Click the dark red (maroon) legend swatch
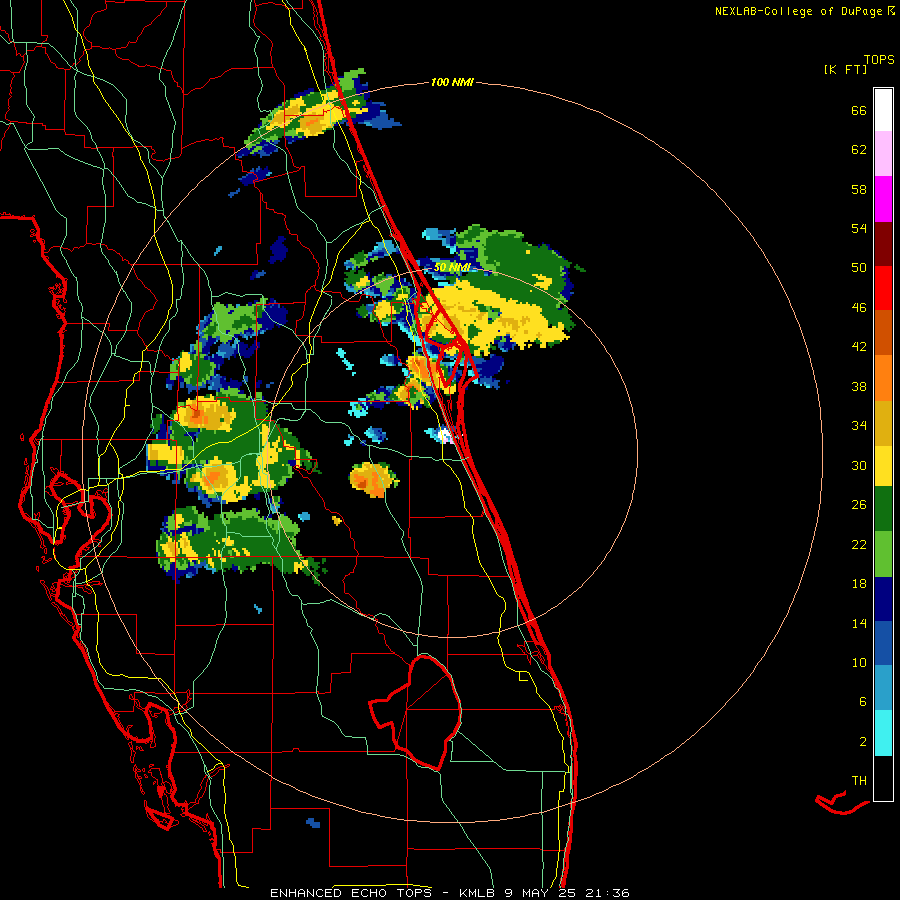900x900 pixels. (x=883, y=244)
